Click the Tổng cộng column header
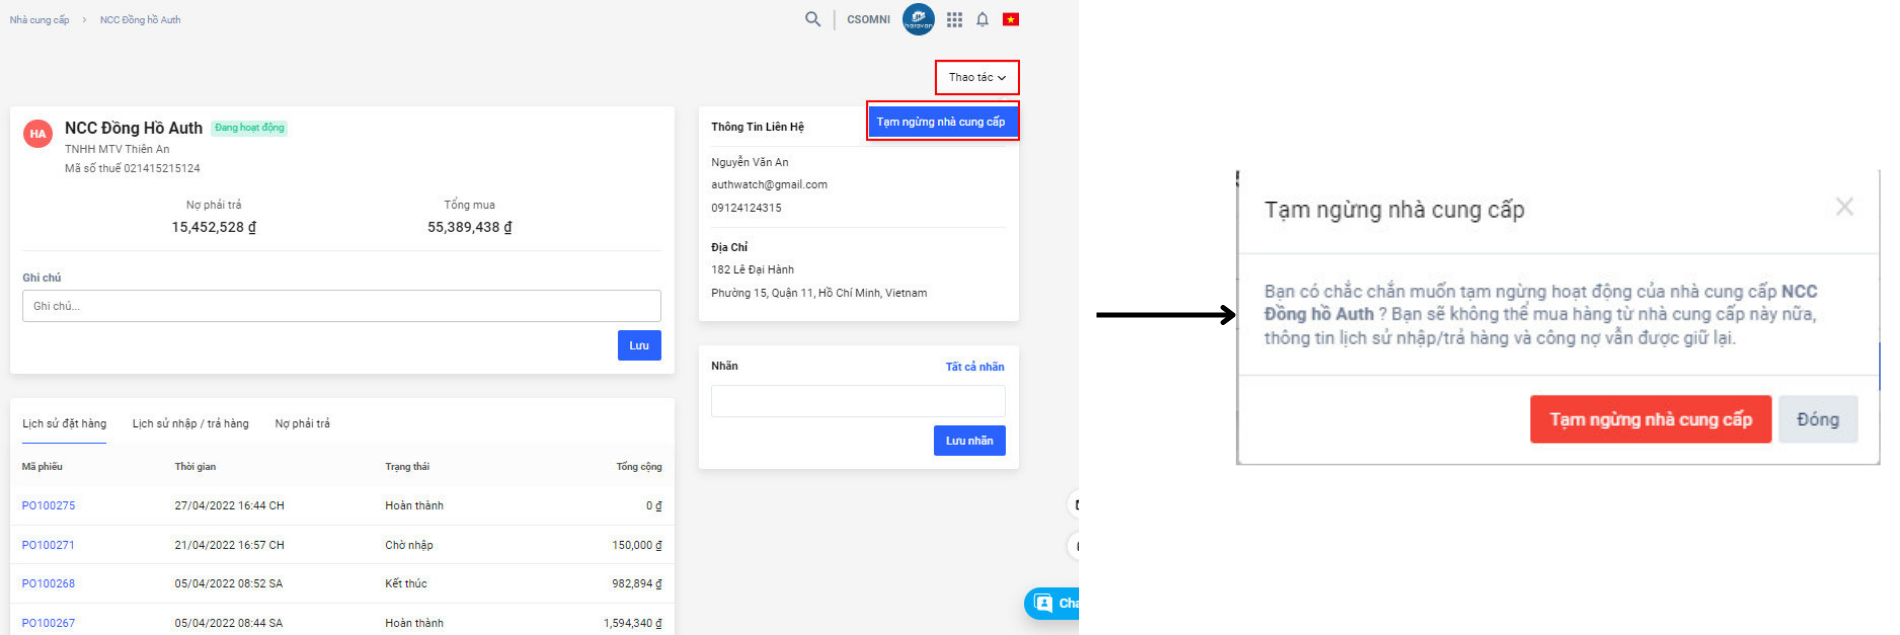This screenshot has width=1900, height=635. 639,467
